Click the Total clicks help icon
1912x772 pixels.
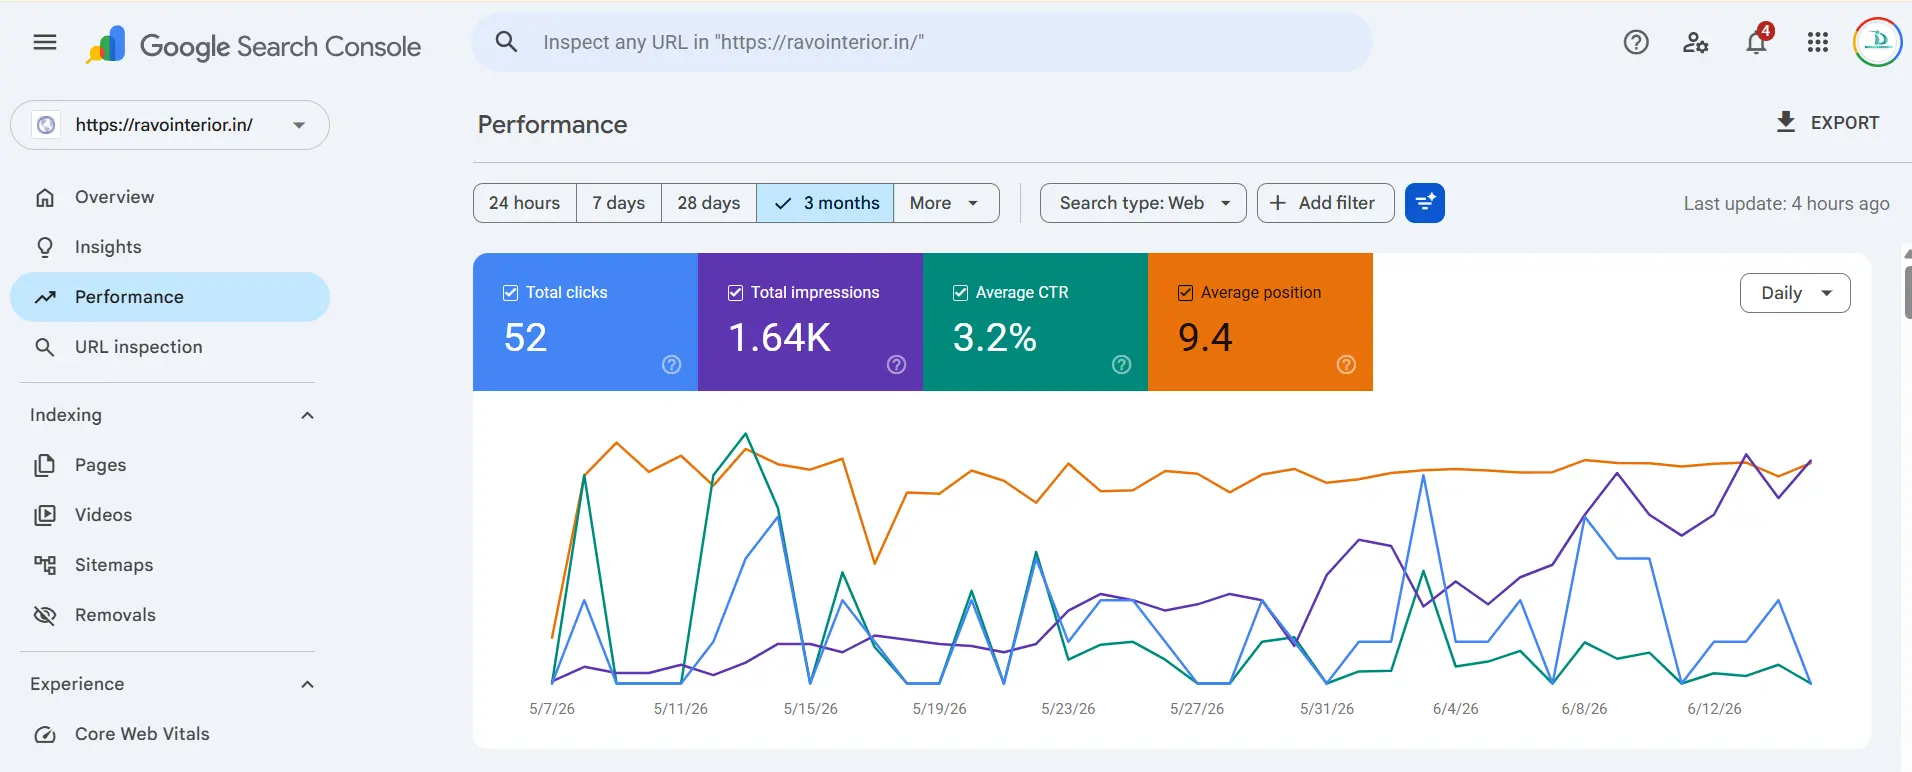672,365
